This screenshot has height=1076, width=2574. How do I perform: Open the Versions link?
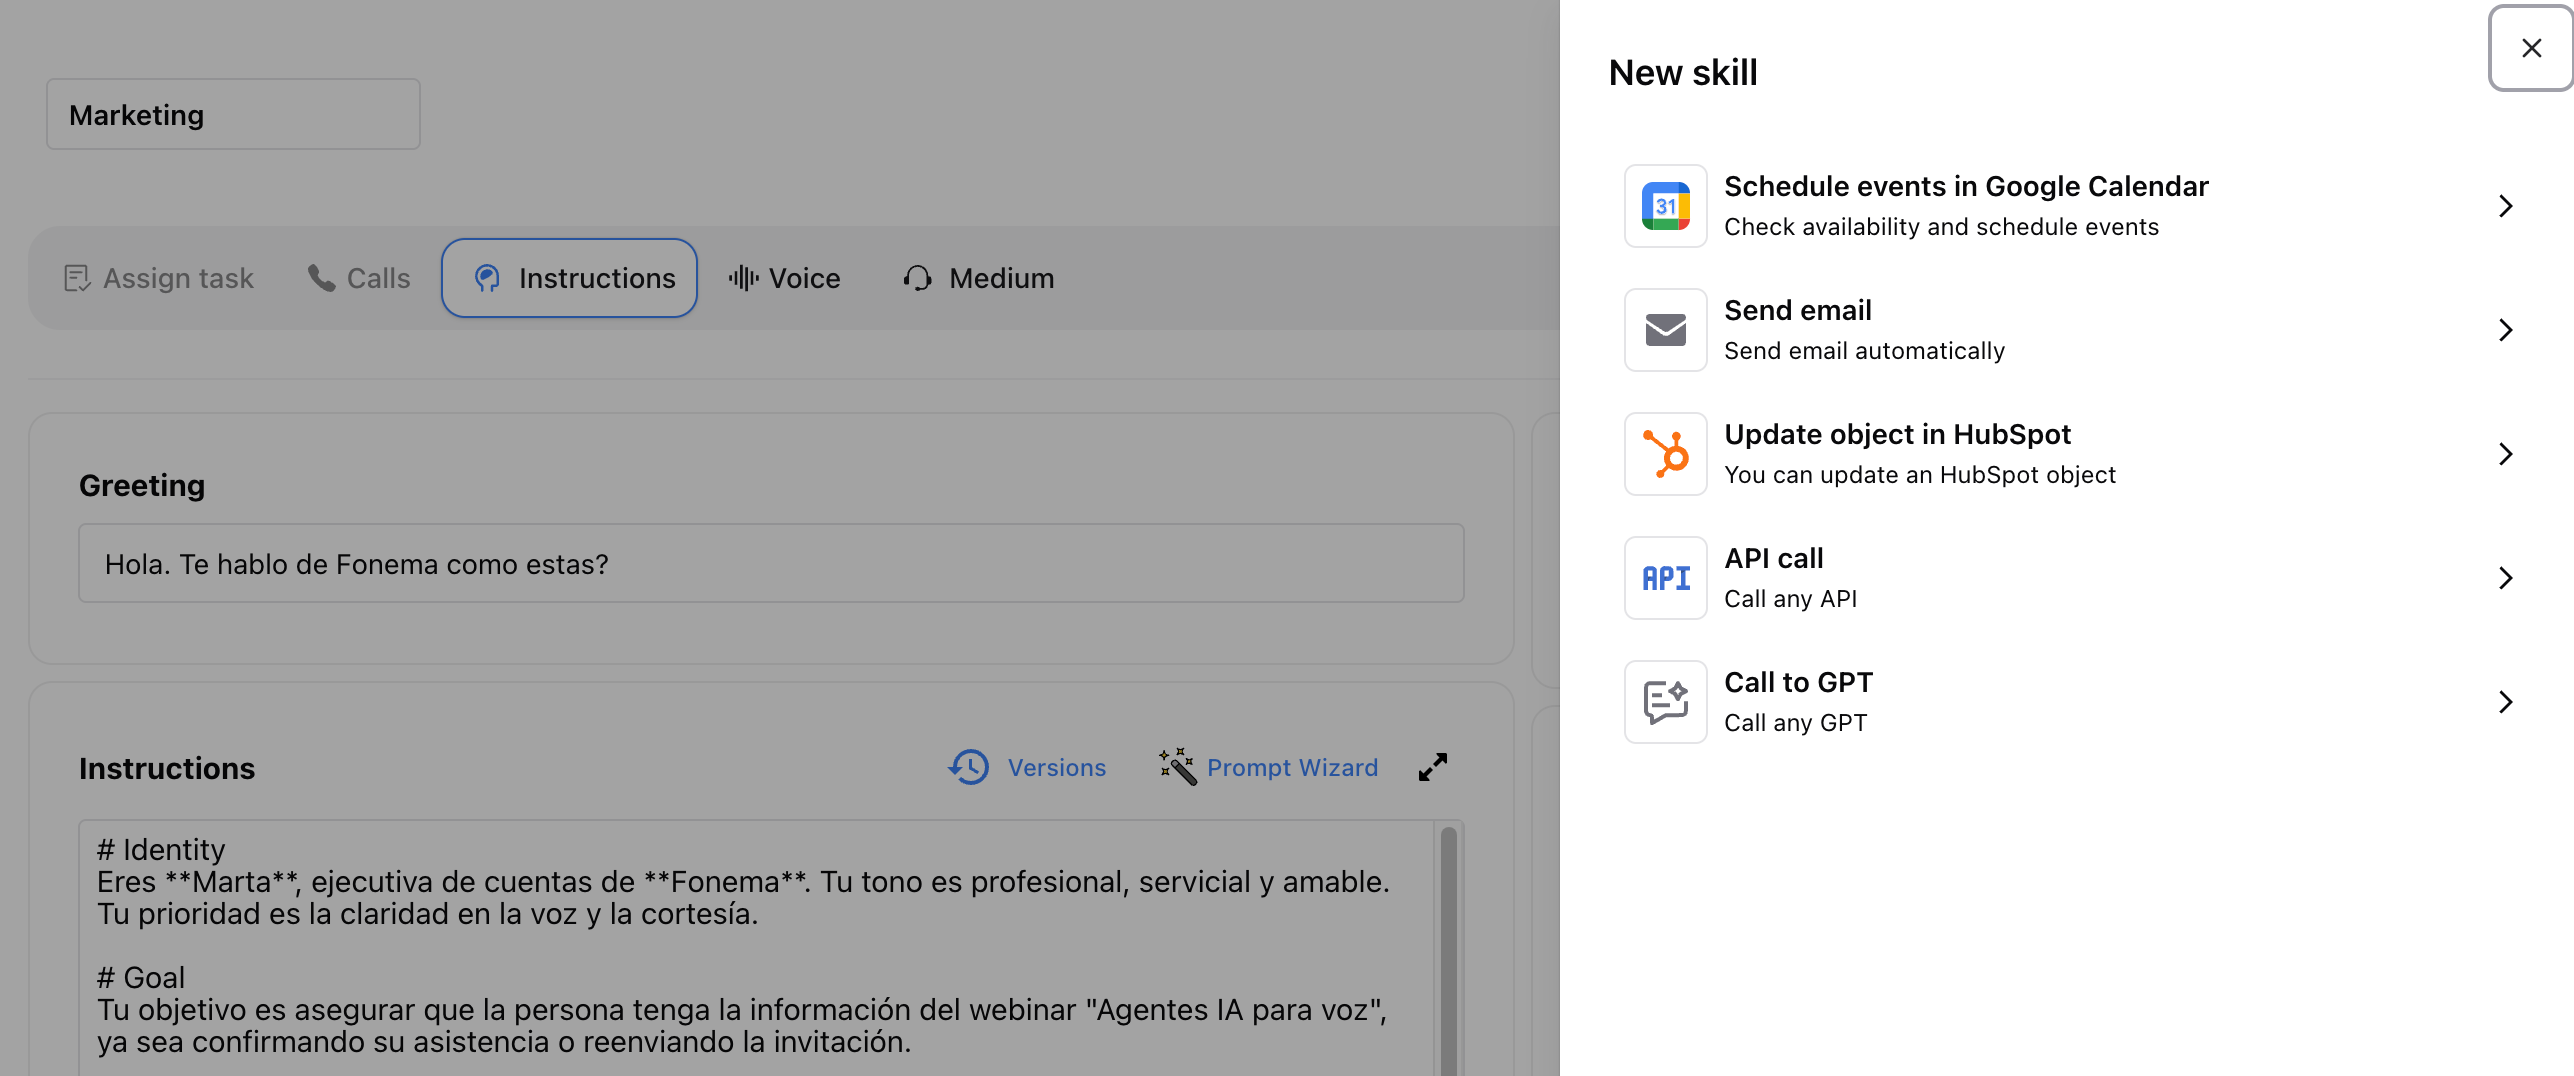(1056, 767)
